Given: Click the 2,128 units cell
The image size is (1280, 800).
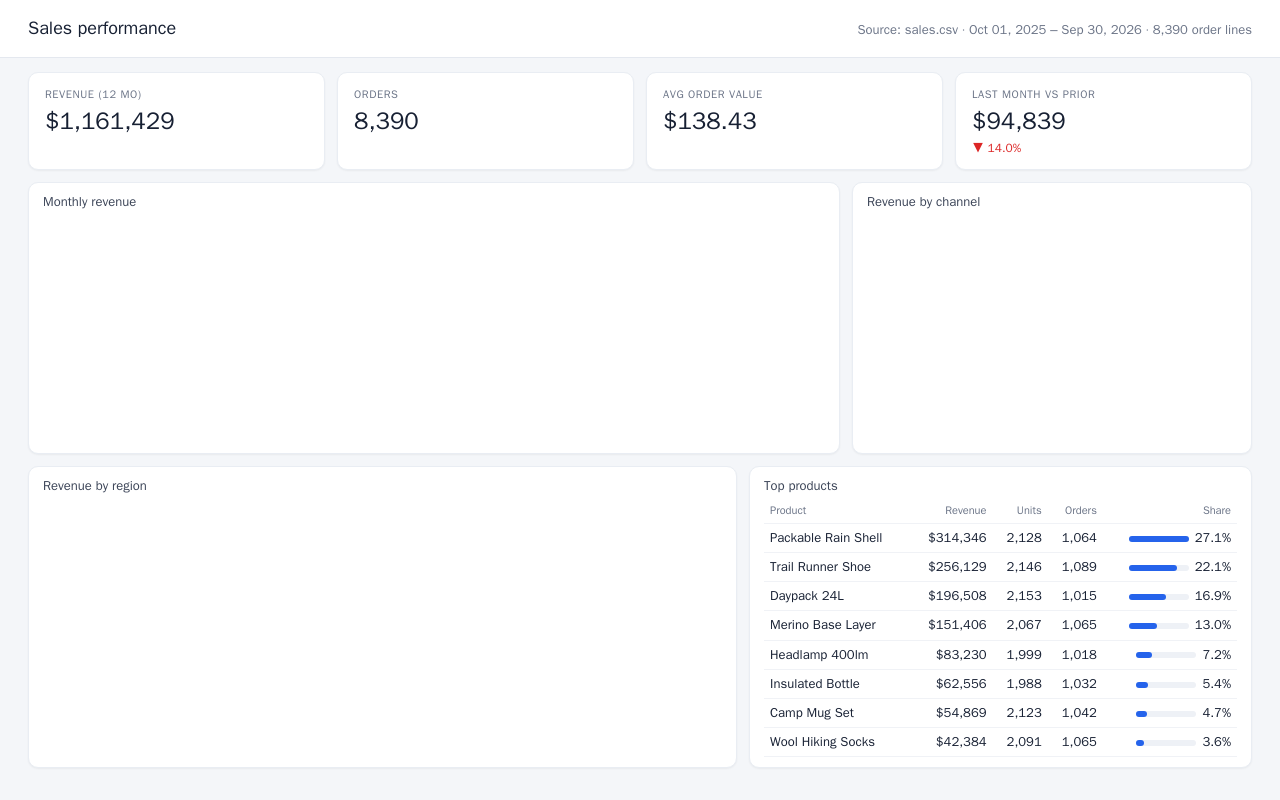Looking at the screenshot, I should (1024, 538).
